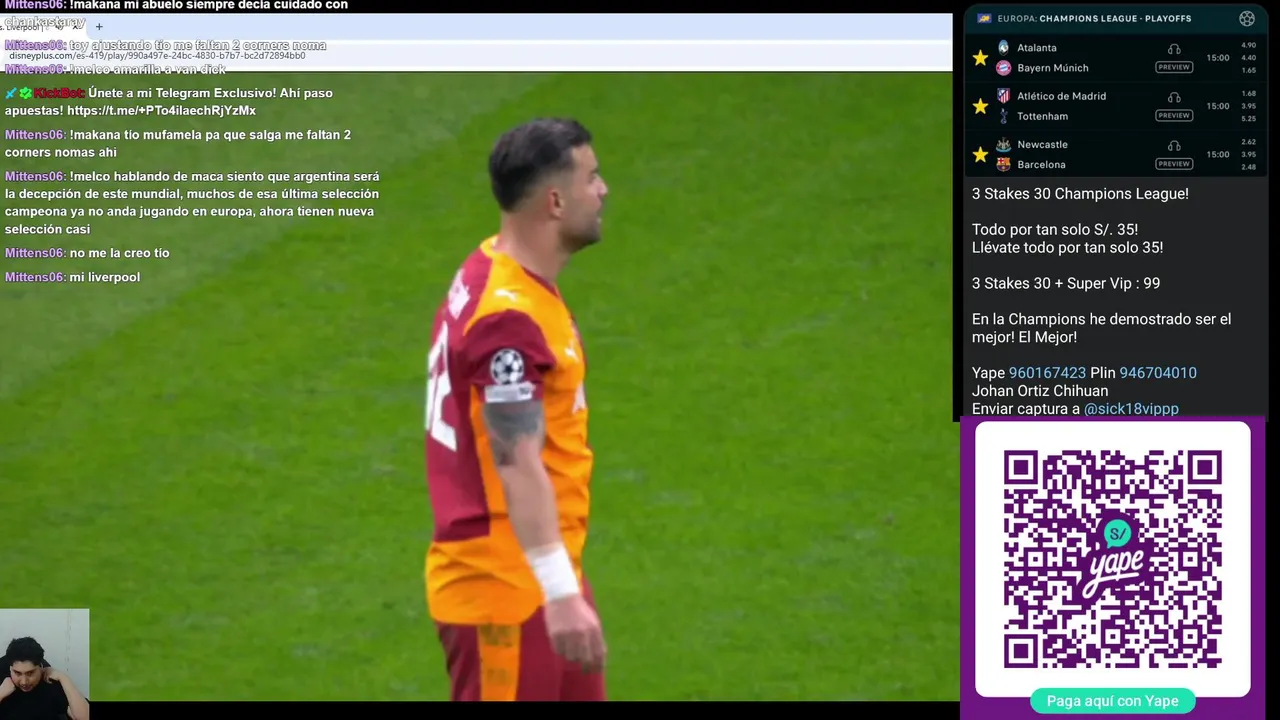
Task: Select odds 4.90 for Atalanta
Action: tap(1248, 45)
